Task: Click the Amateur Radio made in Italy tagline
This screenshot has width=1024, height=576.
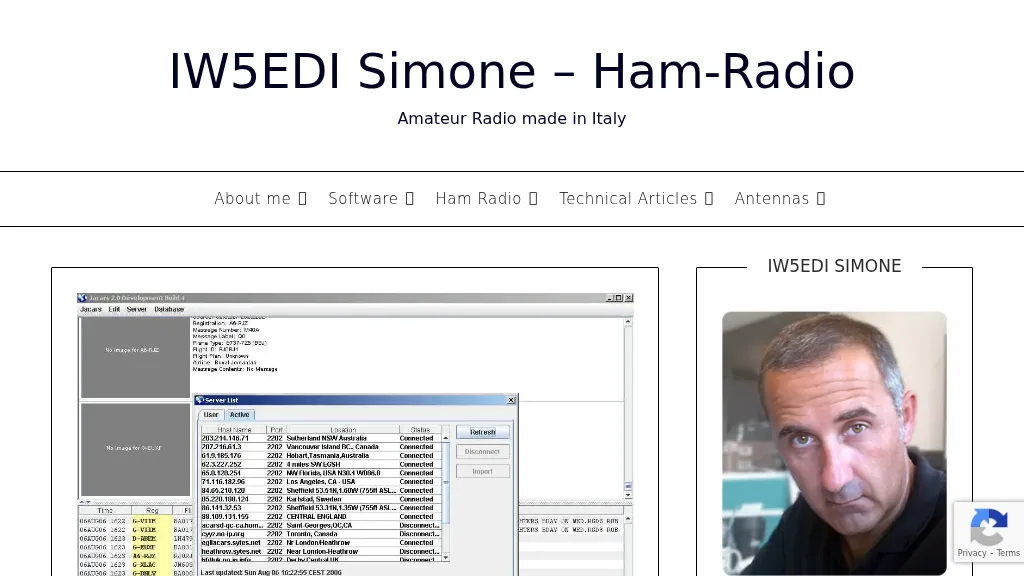Action: coord(511,118)
